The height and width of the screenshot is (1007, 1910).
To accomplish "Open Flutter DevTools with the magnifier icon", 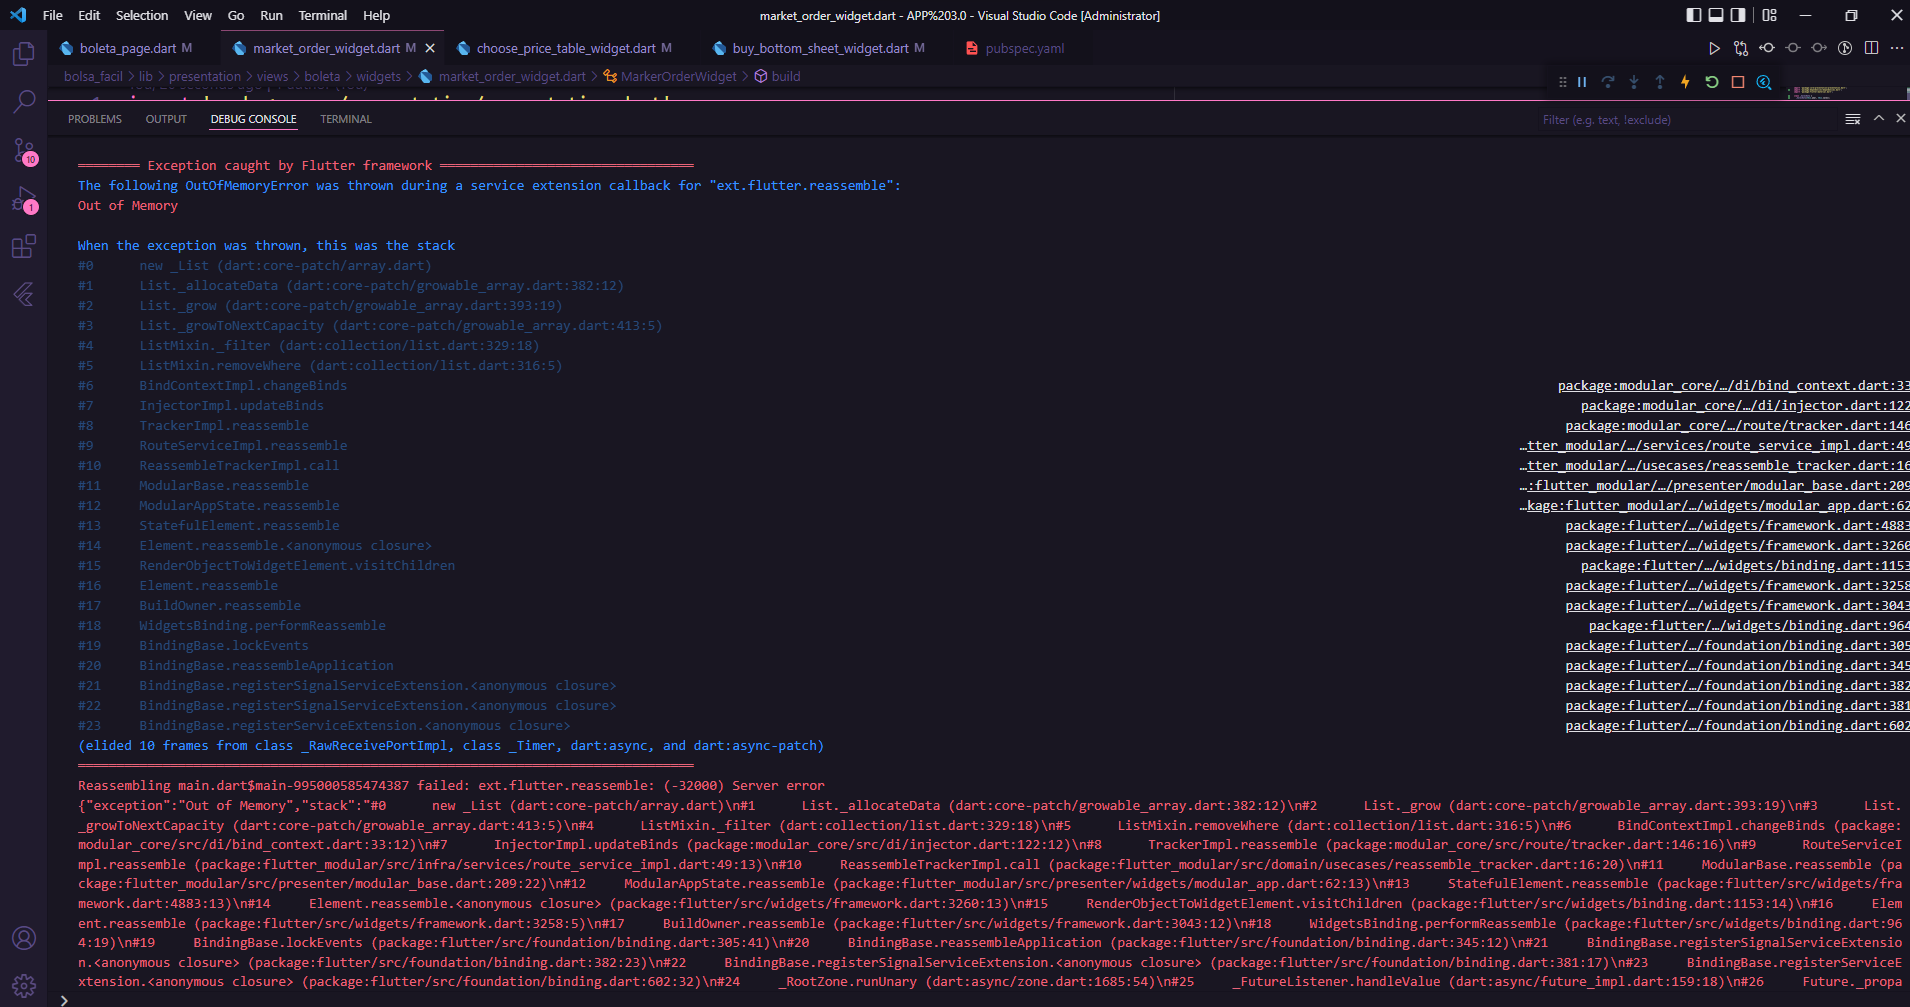I will 1764,82.
